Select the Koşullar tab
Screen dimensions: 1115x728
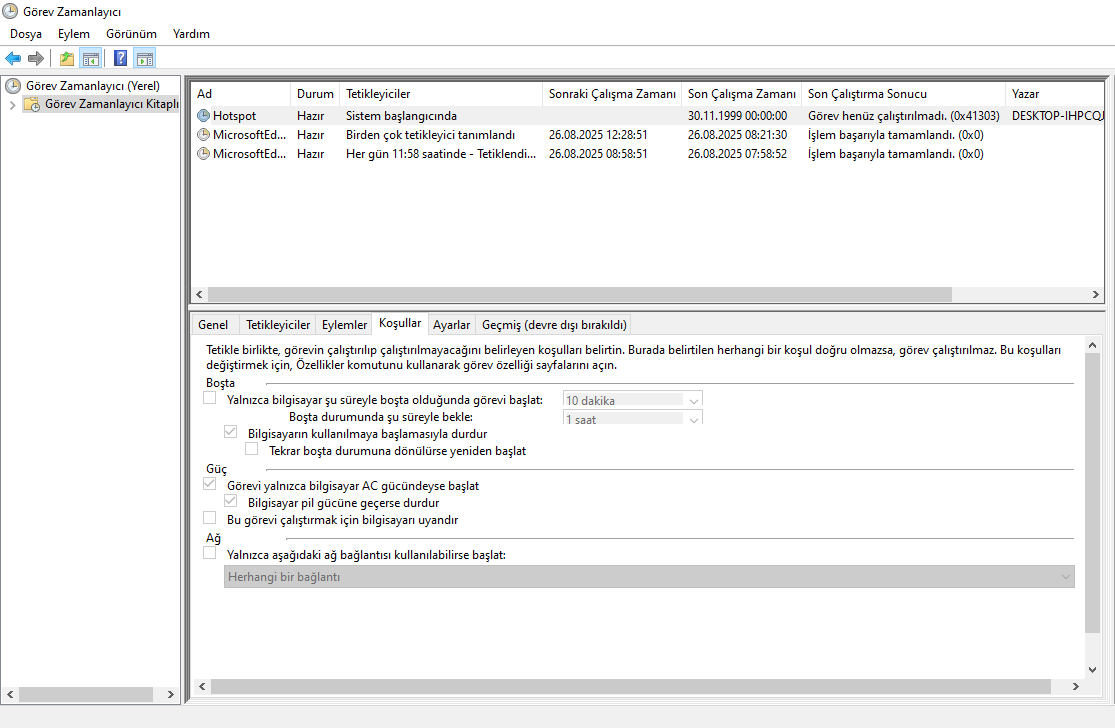pos(400,323)
